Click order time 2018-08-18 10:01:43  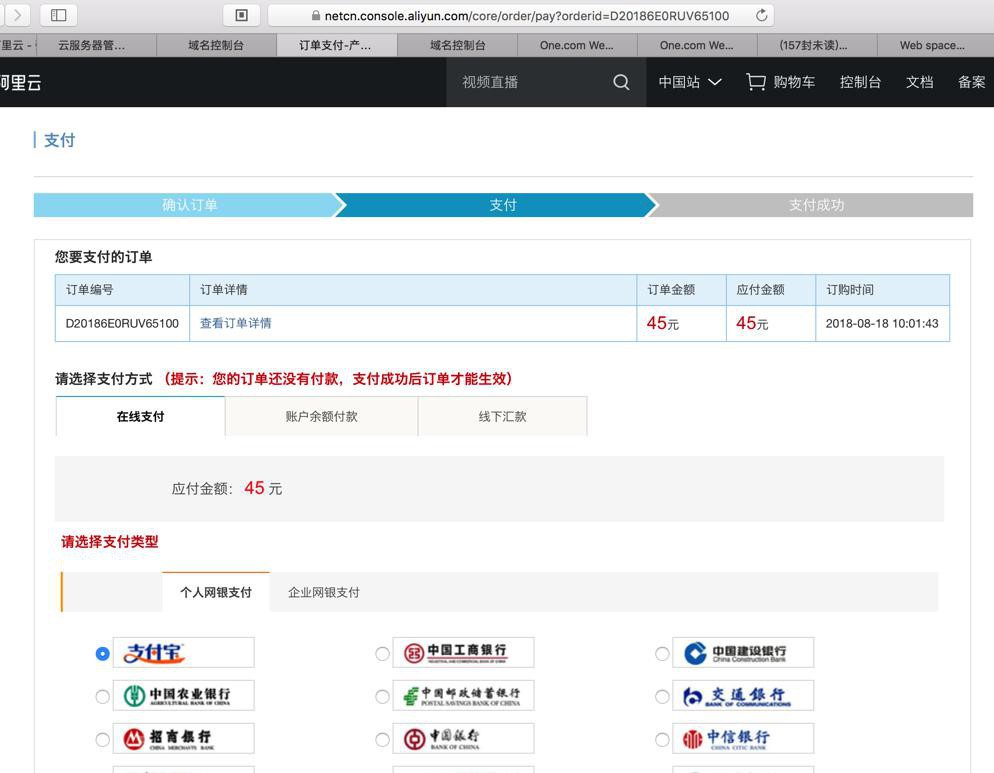pos(882,323)
